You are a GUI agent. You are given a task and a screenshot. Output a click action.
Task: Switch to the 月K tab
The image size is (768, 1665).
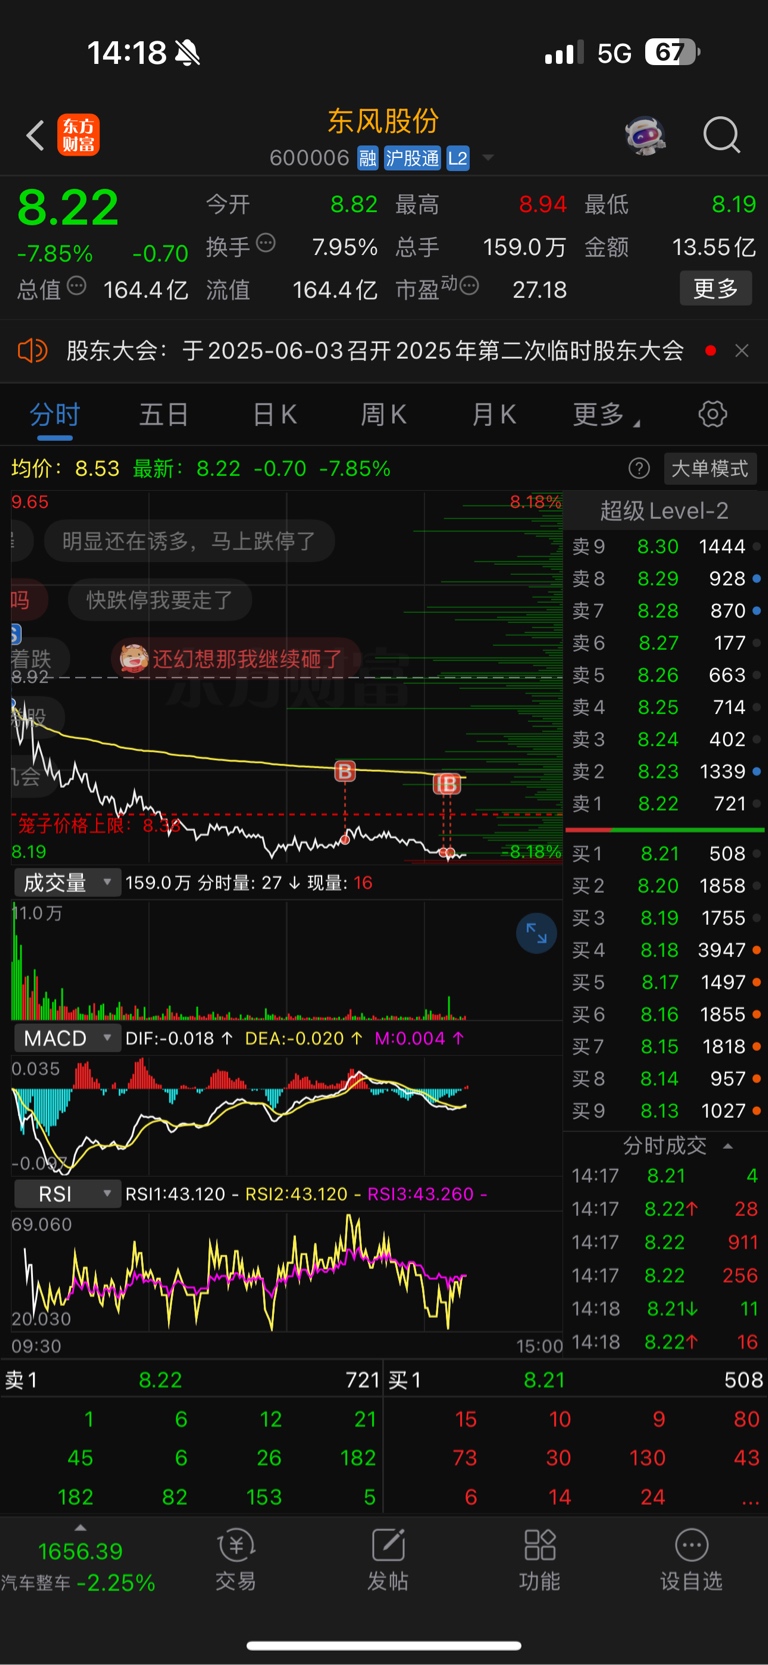(494, 414)
